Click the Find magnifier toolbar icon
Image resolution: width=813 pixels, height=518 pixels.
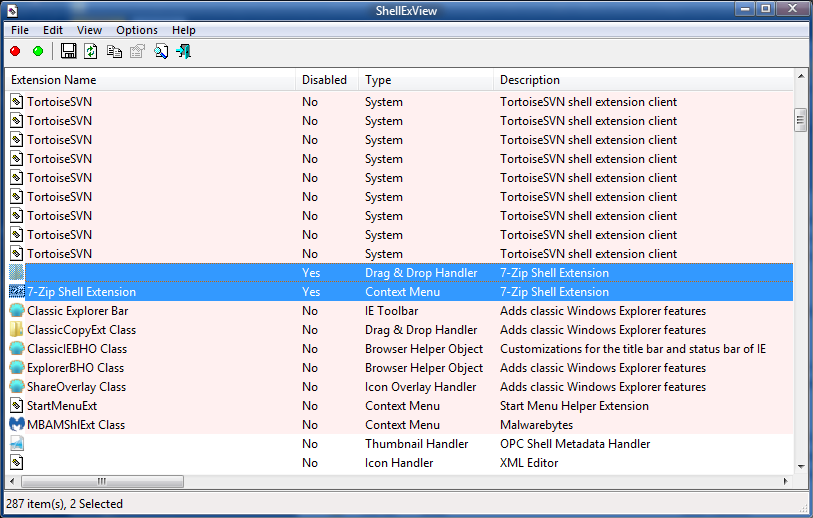[160, 51]
